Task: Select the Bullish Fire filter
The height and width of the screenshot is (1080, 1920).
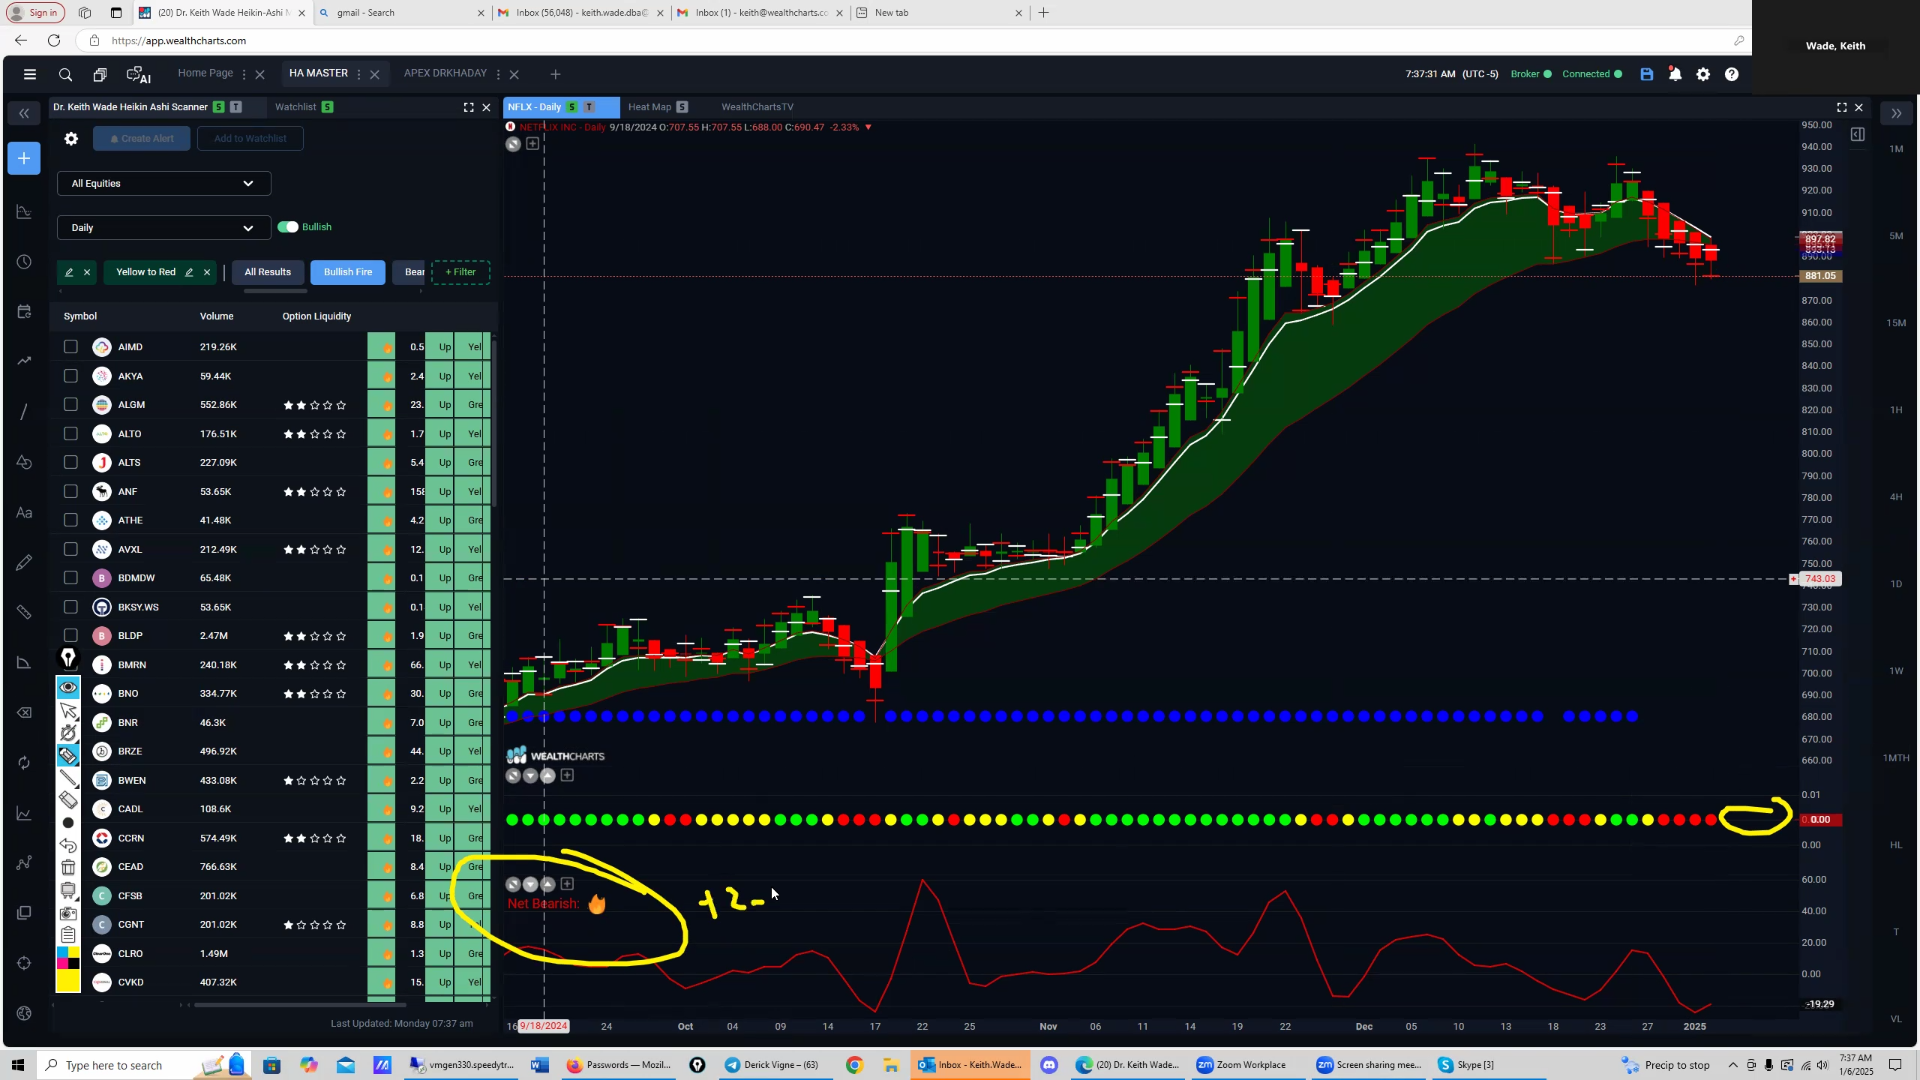Action: pyautogui.click(x=347, y=272)
